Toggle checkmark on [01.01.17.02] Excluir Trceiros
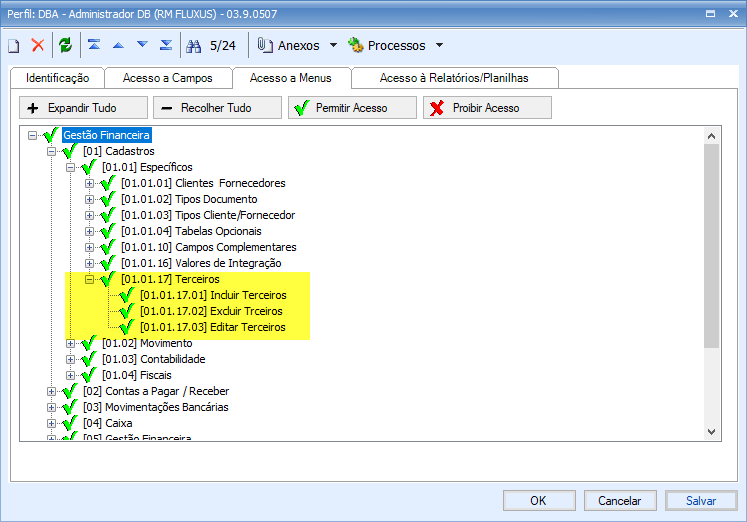The image size is (747, 522). point(127,311)
